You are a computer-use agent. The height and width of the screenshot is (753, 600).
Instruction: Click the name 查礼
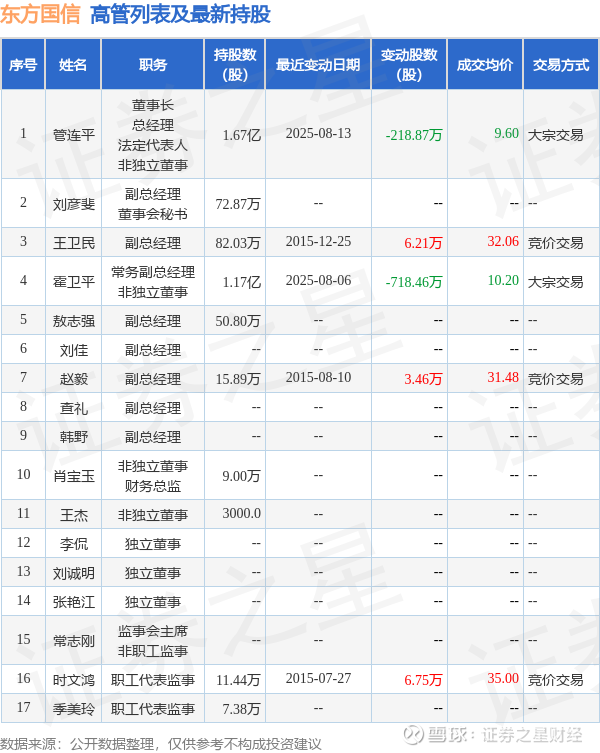[73, 408]
